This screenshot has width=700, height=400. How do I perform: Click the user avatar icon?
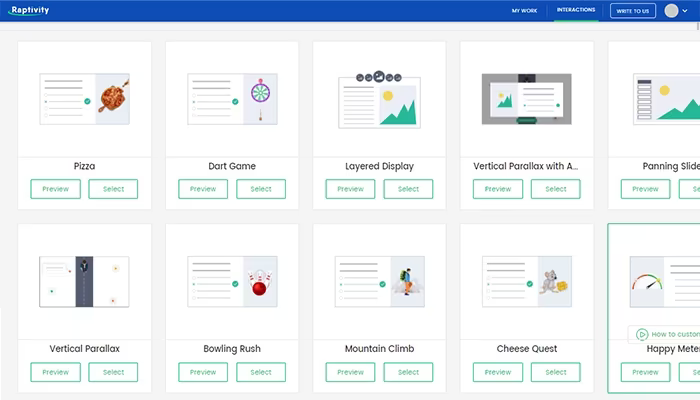coord(671,11)
